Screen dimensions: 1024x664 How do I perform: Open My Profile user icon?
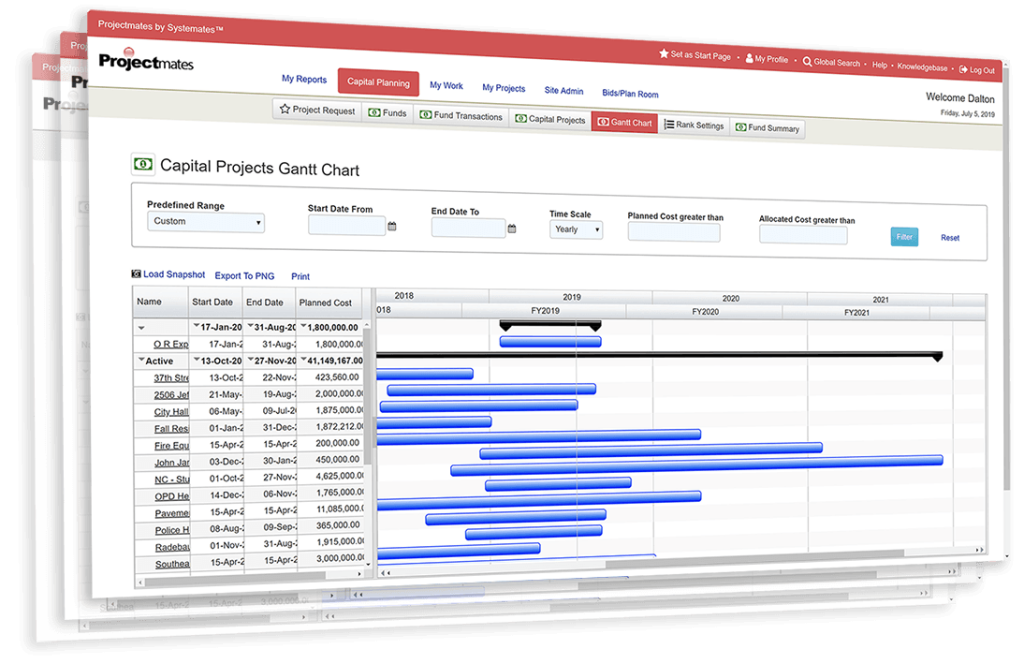click(749, 58)
